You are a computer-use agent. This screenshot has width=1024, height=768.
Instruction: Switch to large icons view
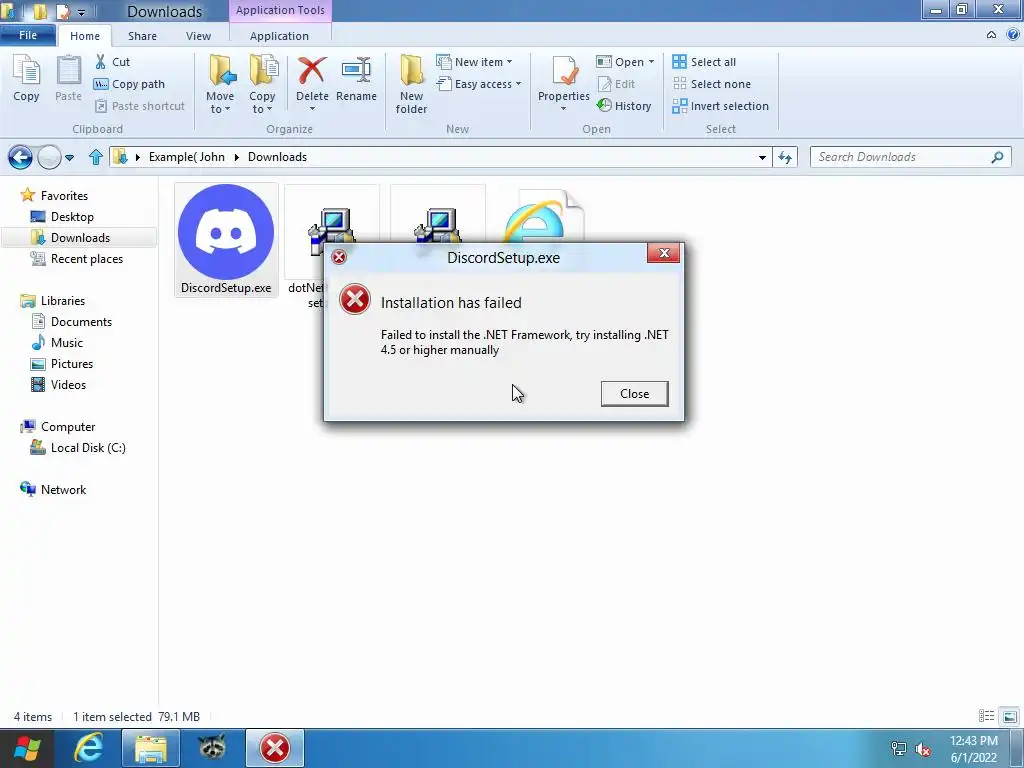tap(1010, 716)
